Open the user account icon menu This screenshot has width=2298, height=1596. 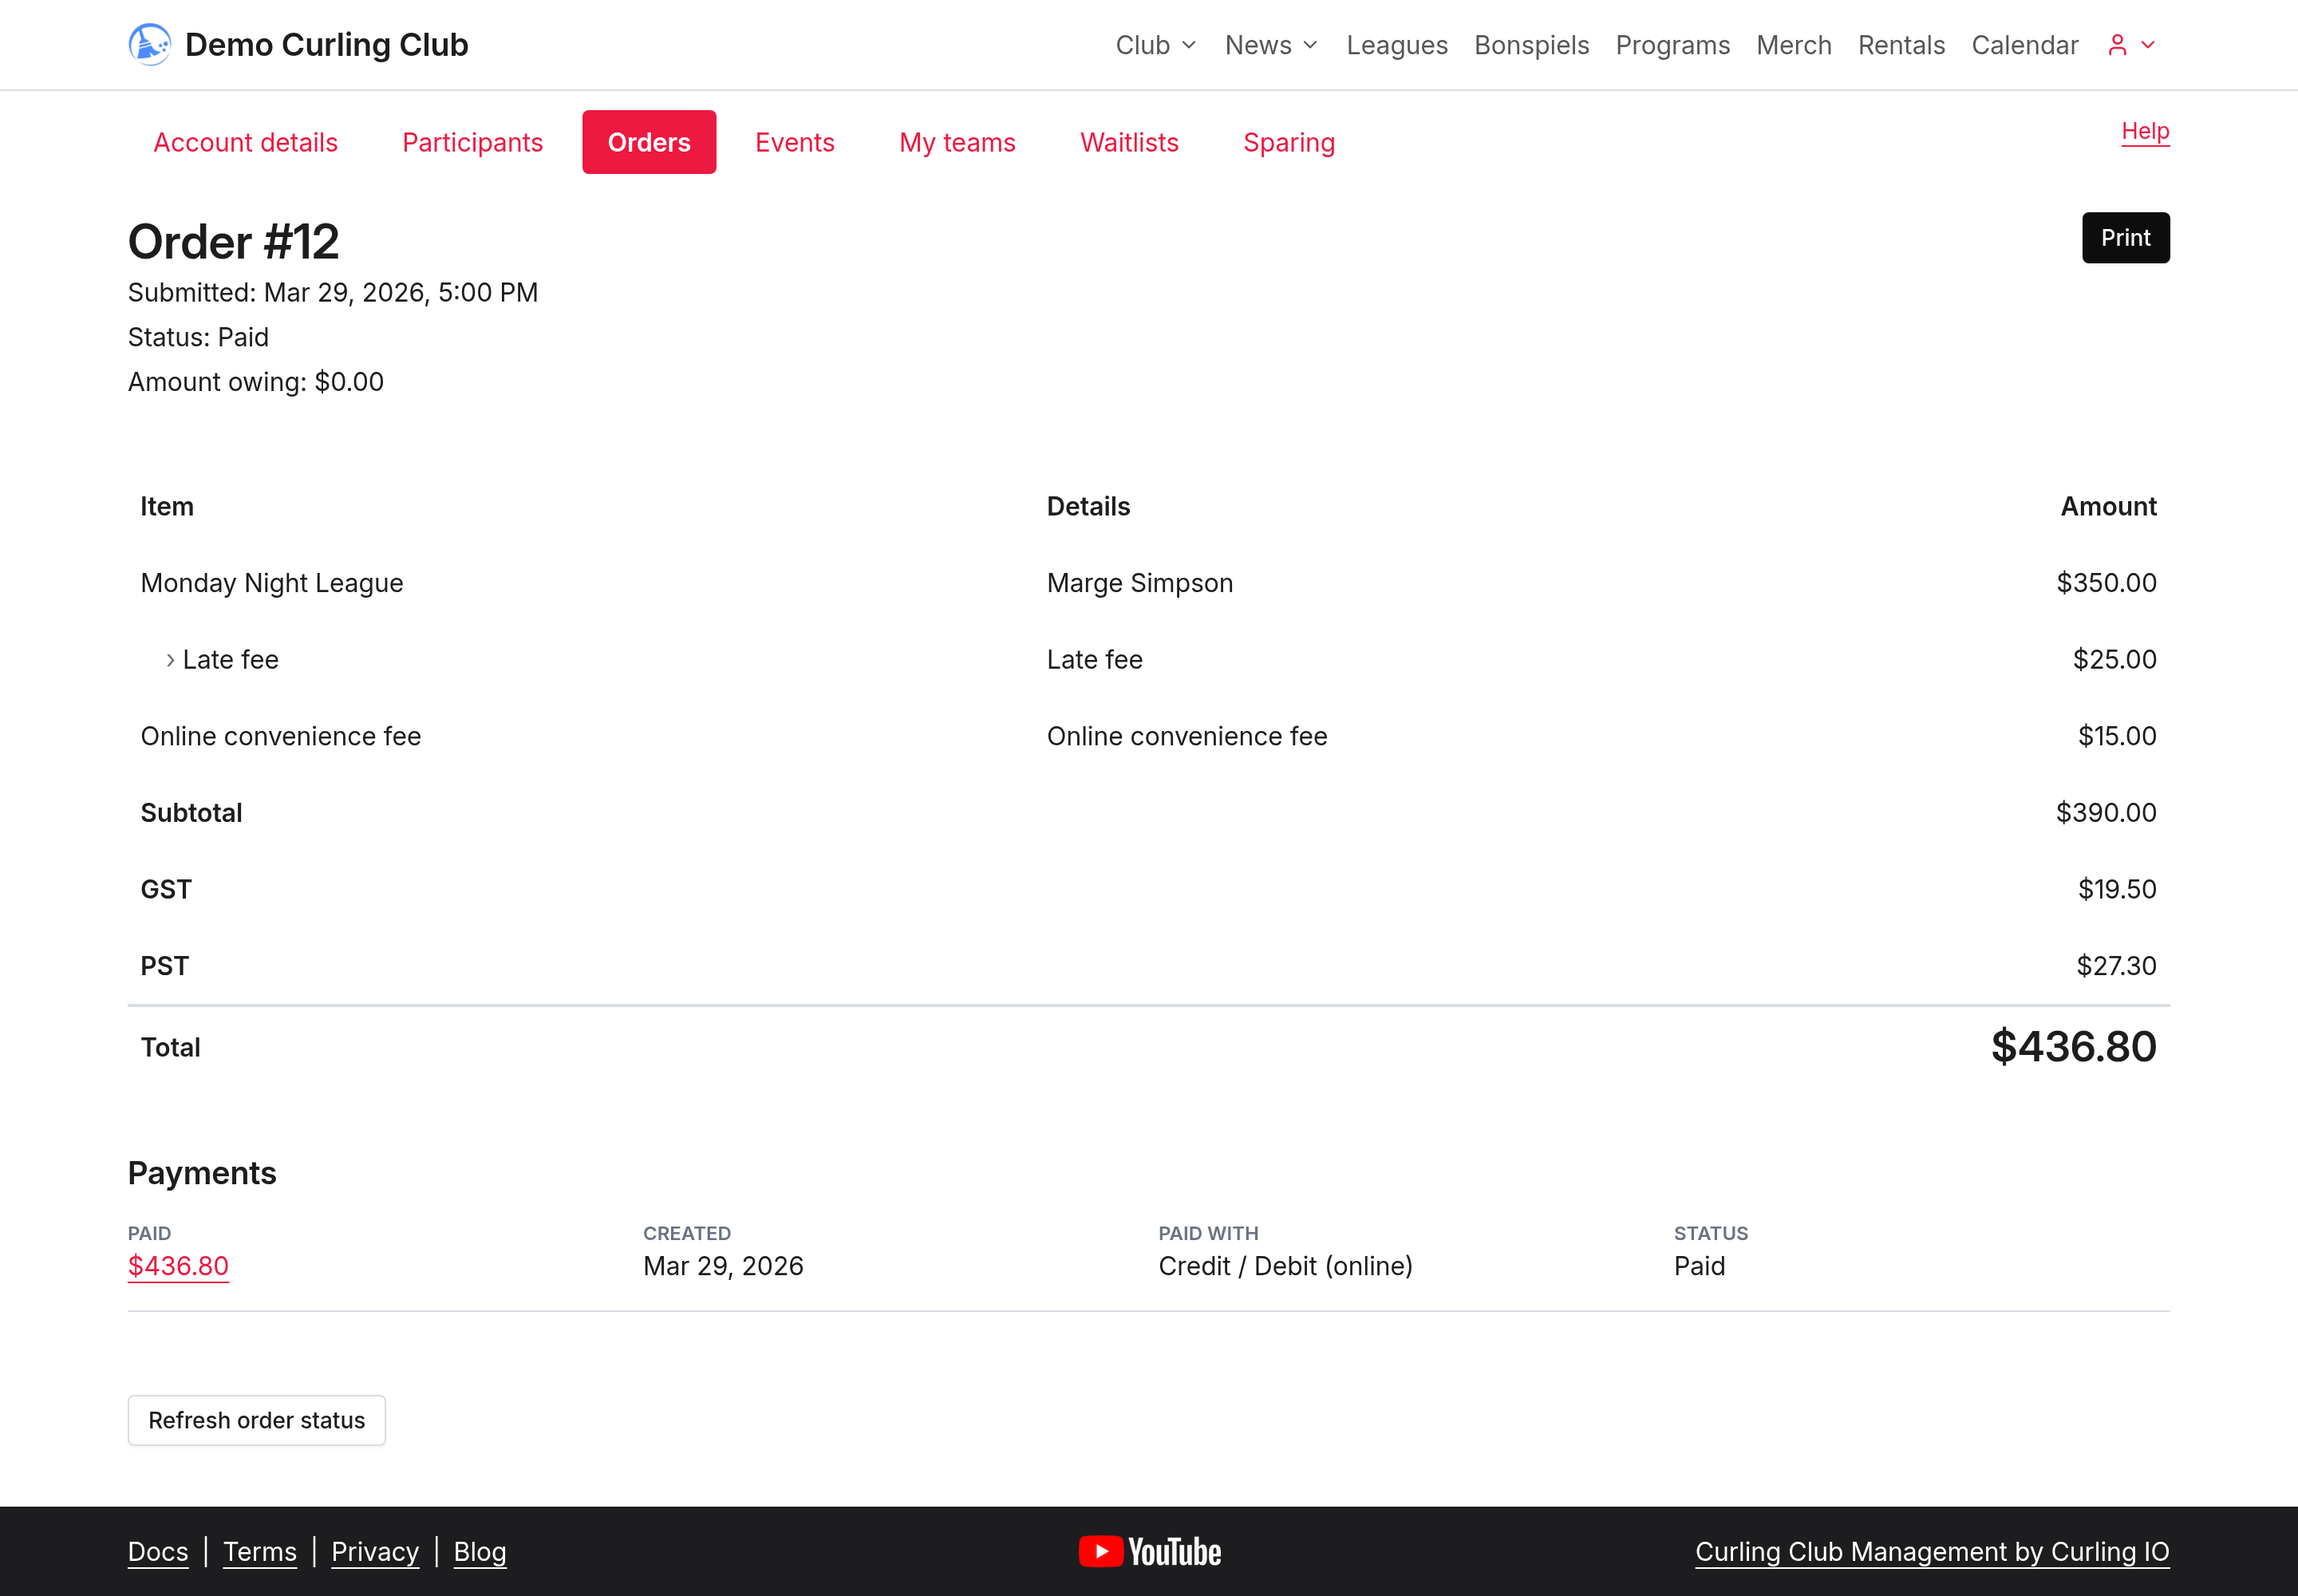coord(2131,45)
